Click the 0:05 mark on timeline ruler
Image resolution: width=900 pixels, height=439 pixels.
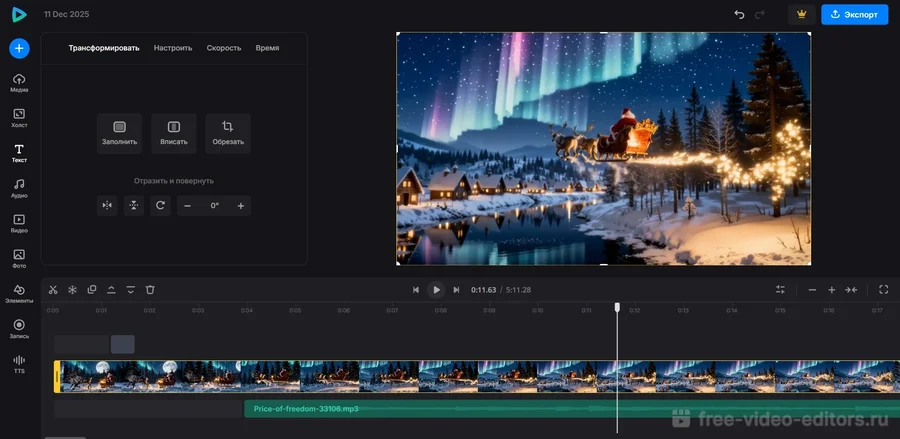tap(295, 310)
